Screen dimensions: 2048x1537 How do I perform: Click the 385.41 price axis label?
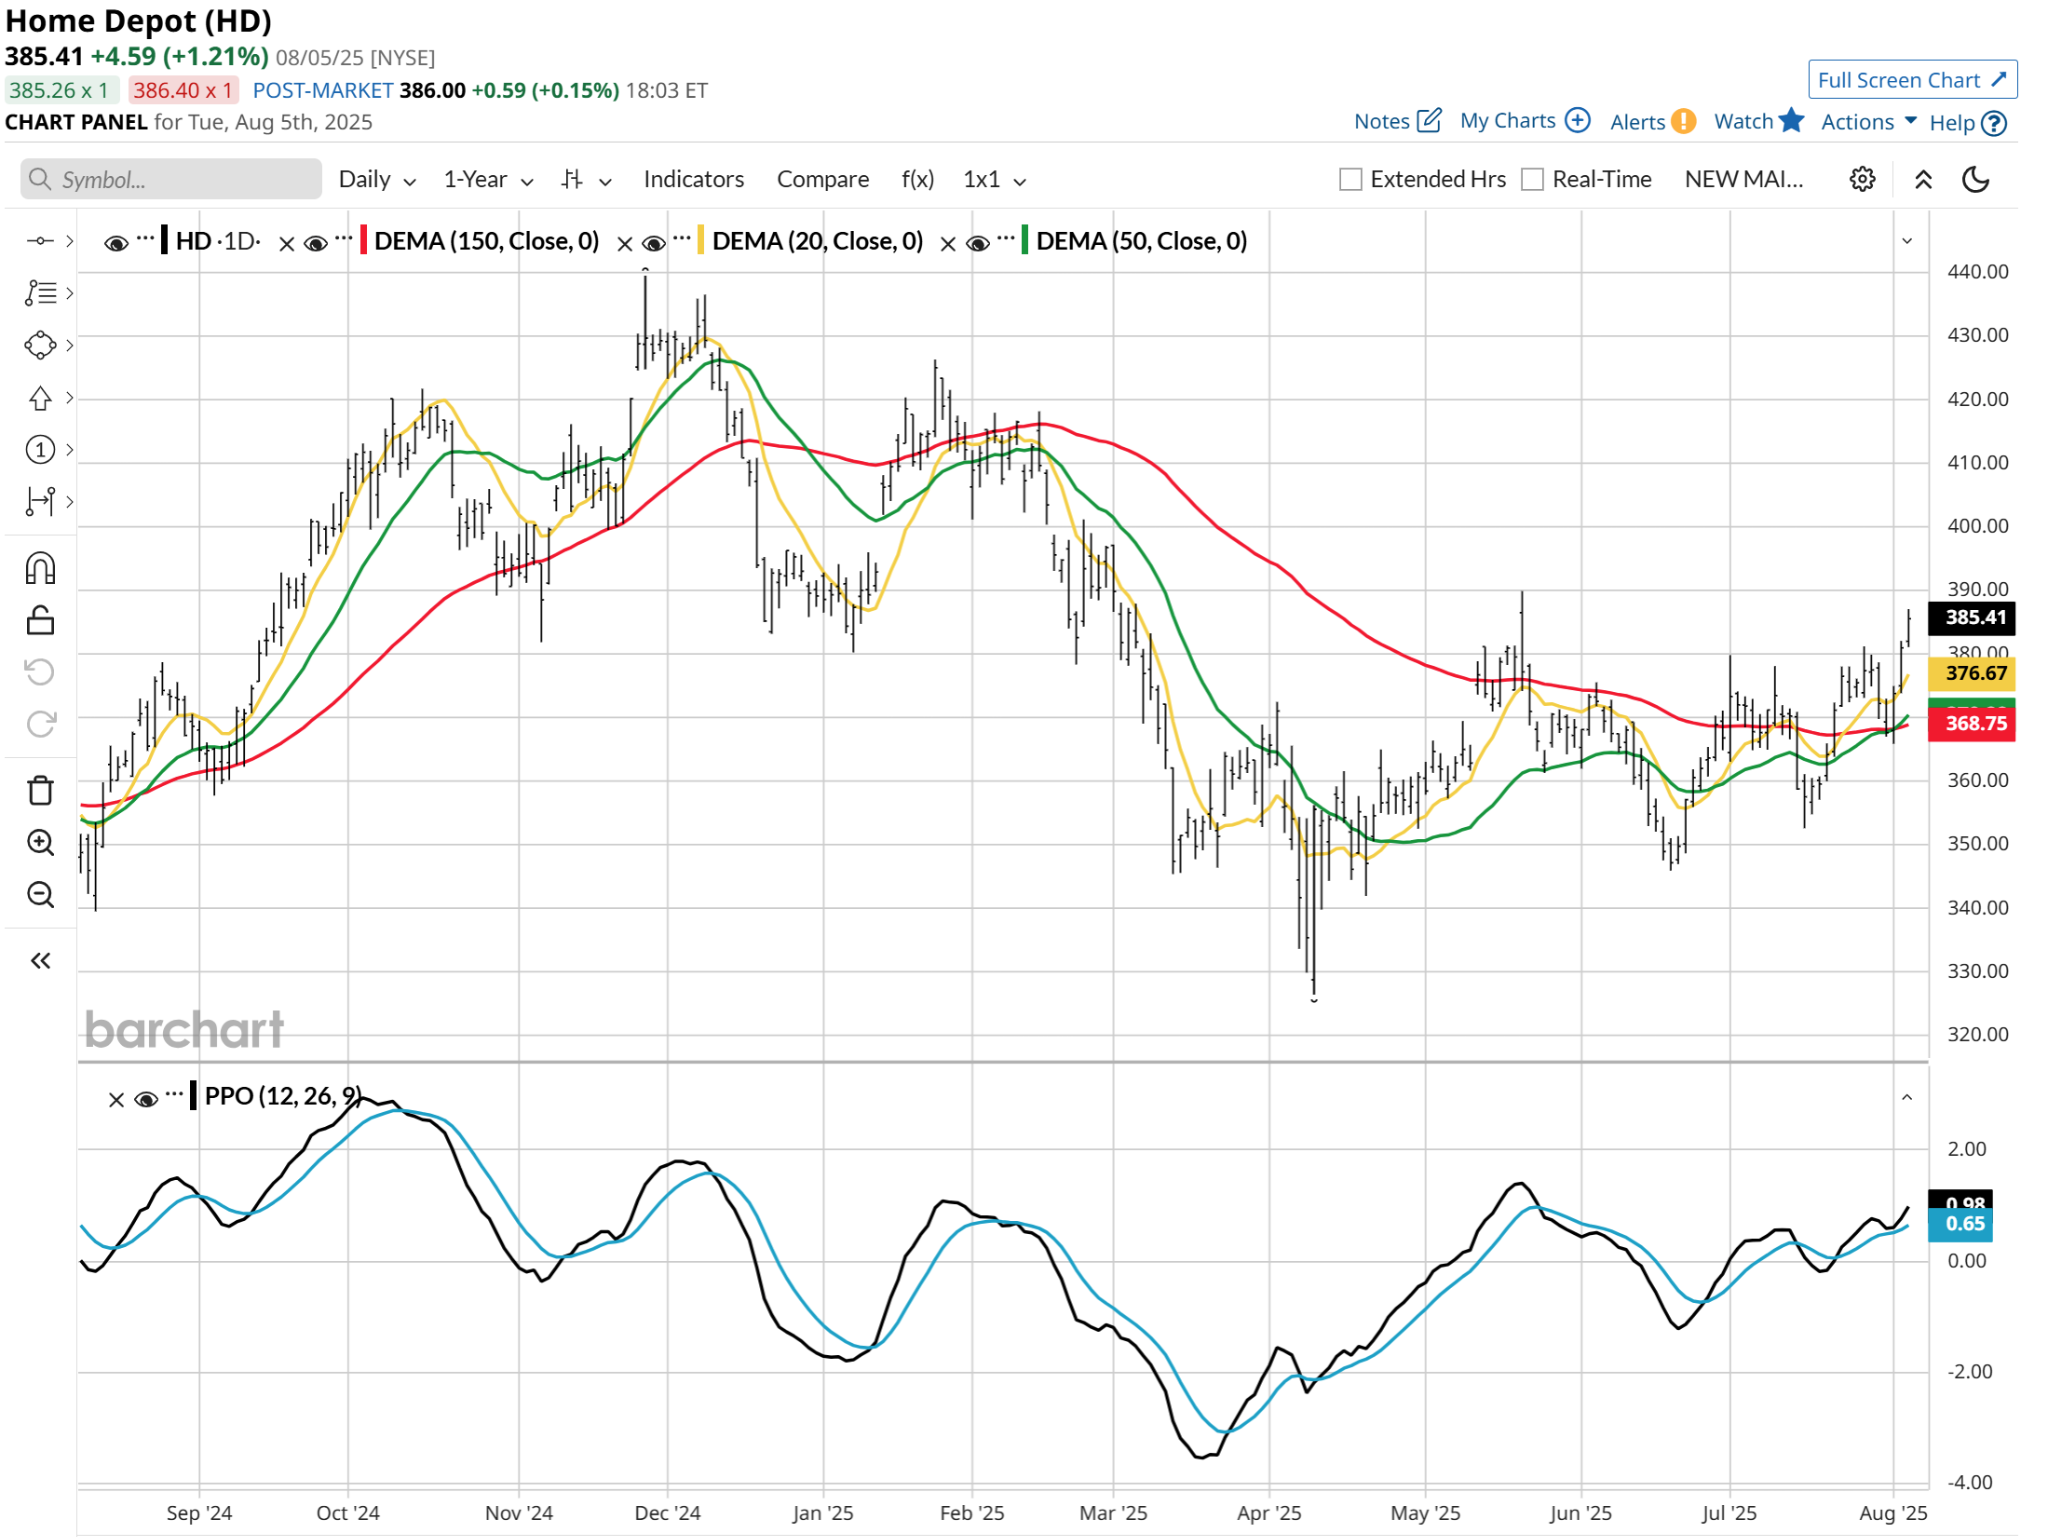click(x=1971, y=618)
